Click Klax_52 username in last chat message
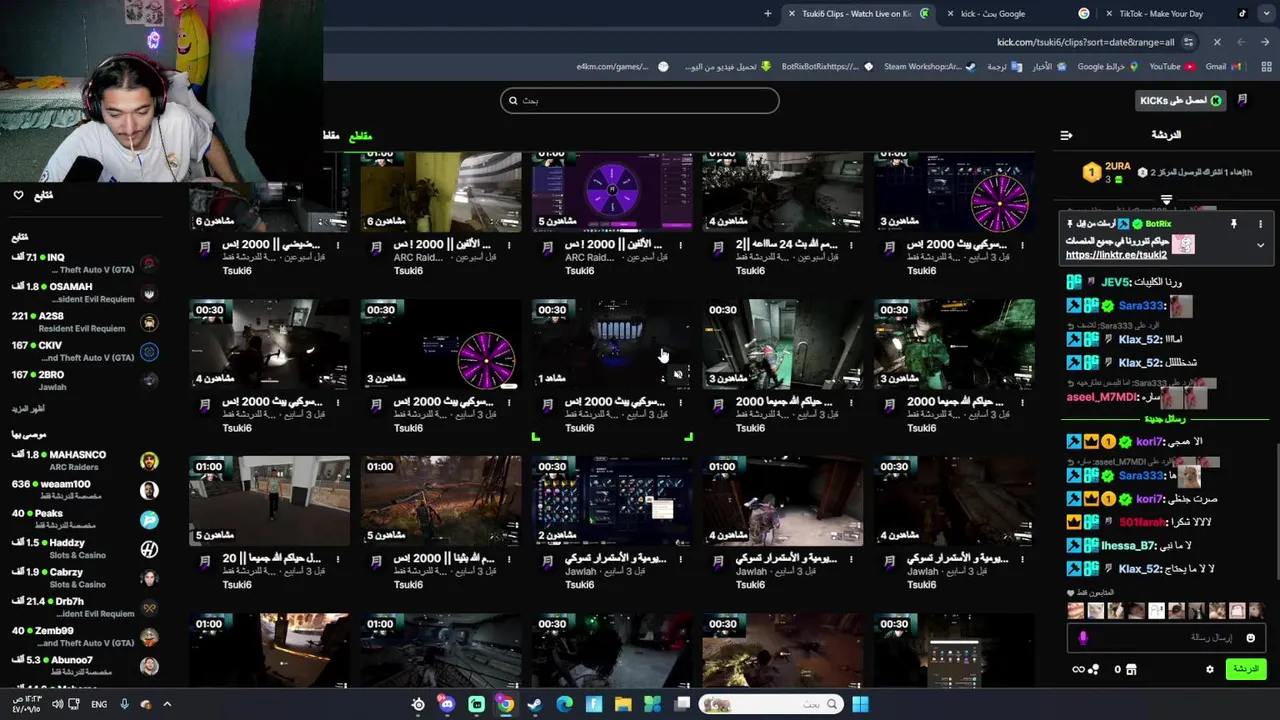 [x=1140, y=569]
